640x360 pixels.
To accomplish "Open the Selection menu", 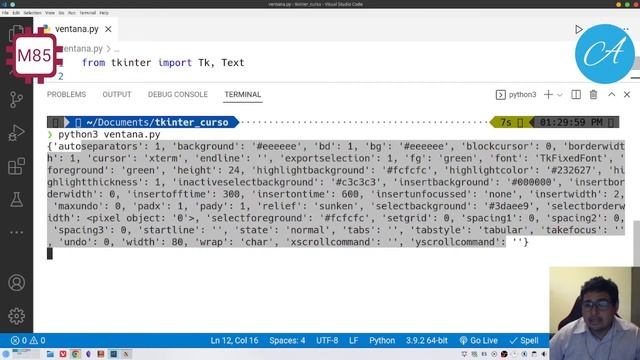I will coord(32,13).
